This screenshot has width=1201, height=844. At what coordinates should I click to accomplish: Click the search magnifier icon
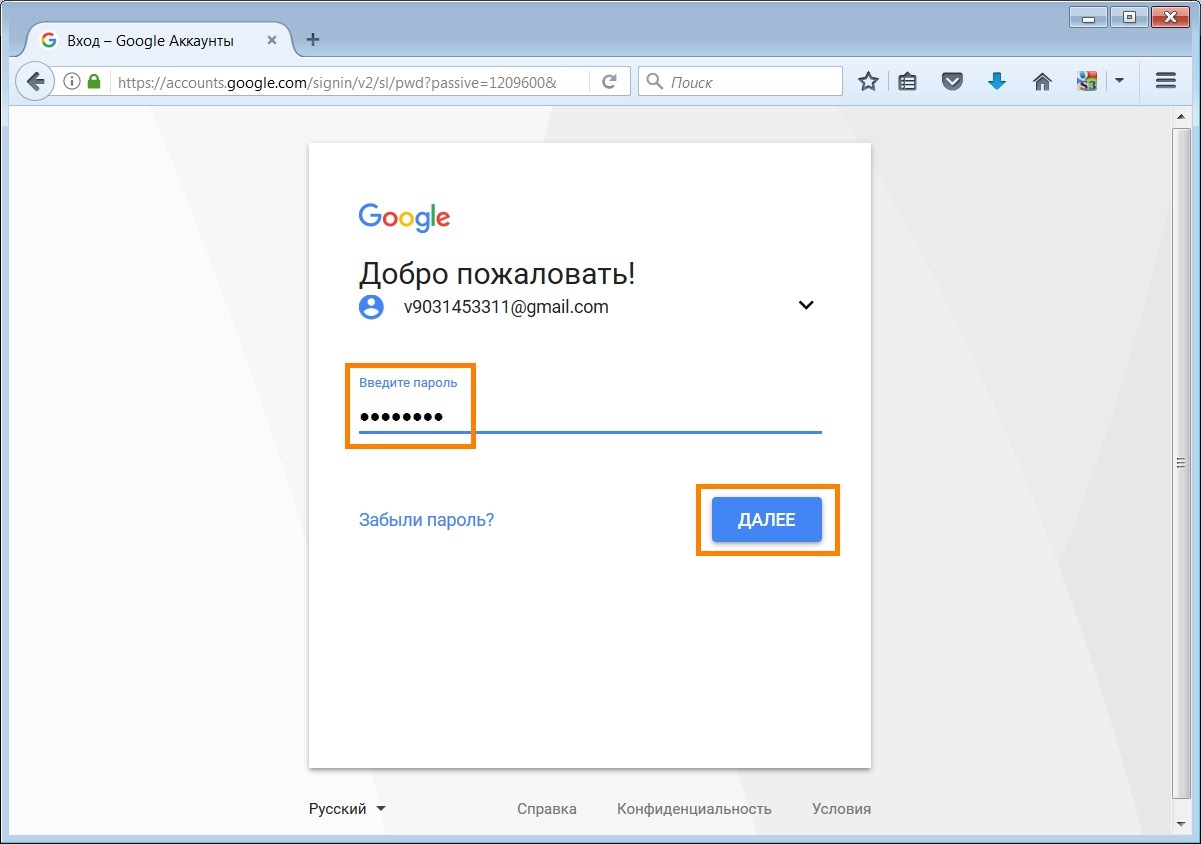tap(655, 82)
